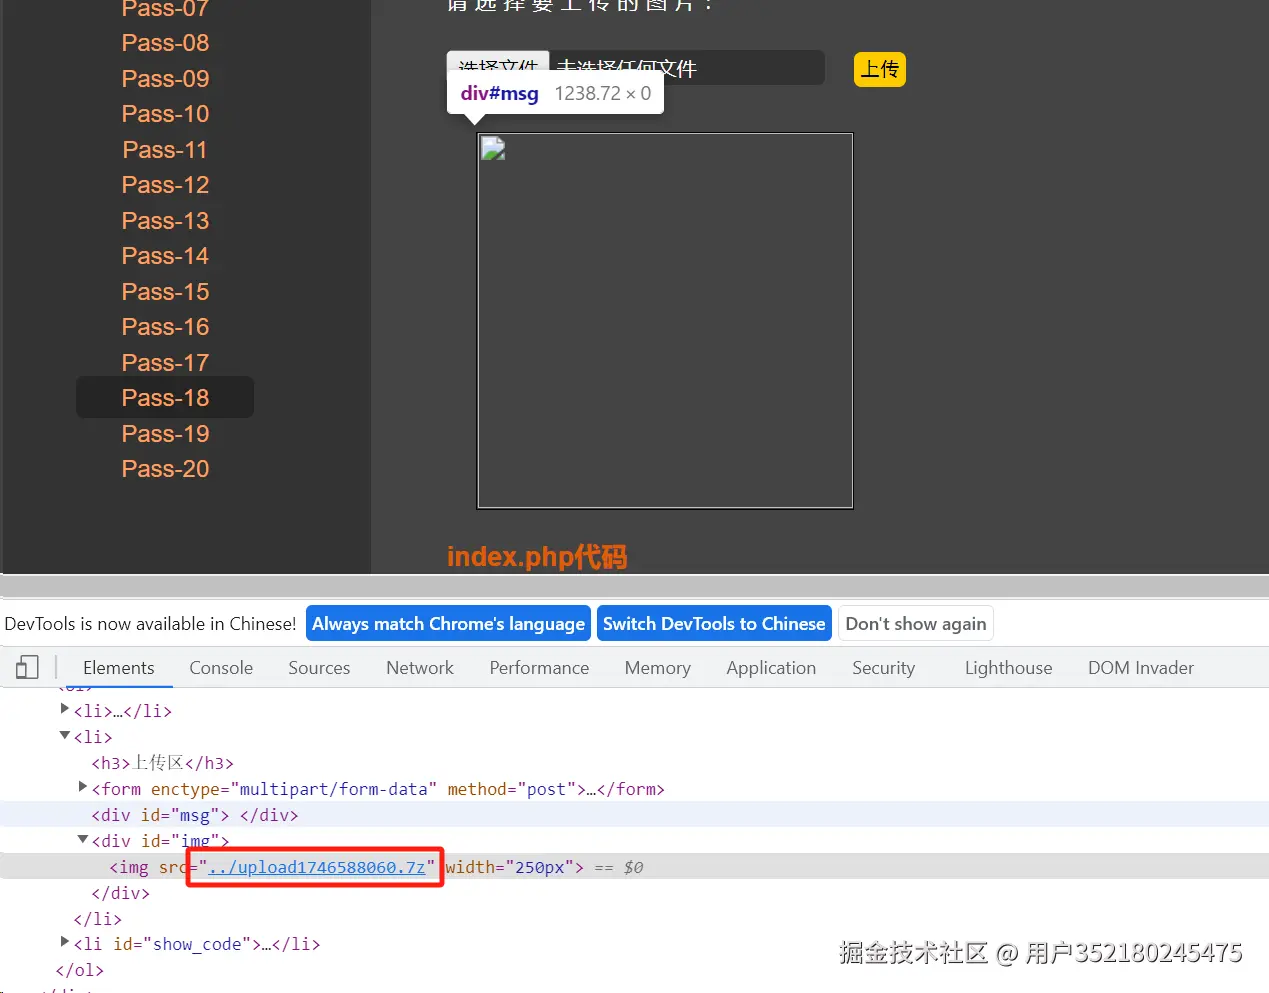The image size is (1269, 993).
Task: Click Always match Chrome's language button
Action: [x=448, y=624]
